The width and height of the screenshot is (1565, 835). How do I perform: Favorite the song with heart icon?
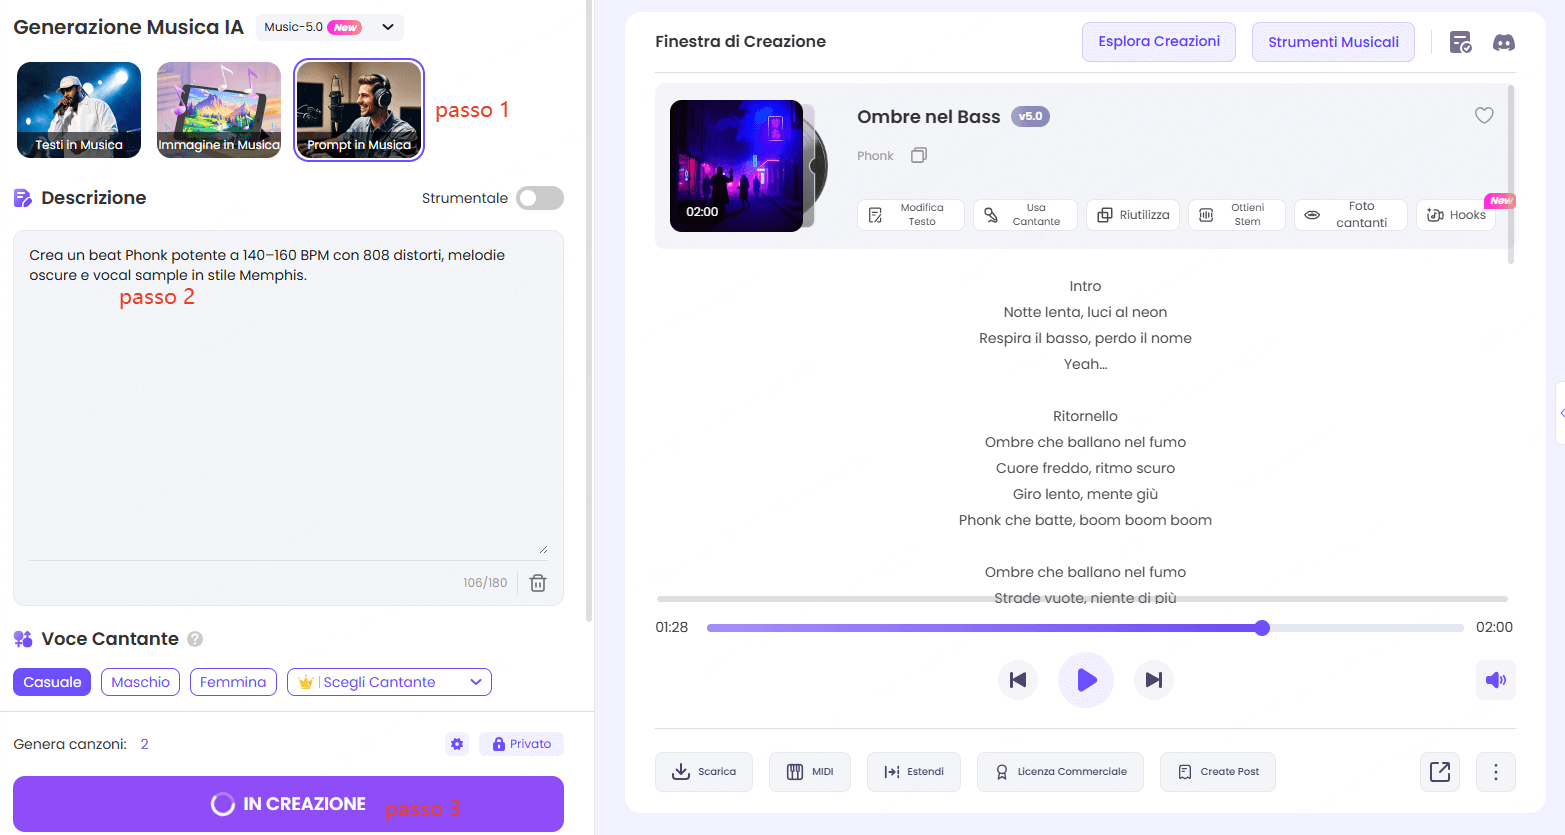click(1484, 115)
